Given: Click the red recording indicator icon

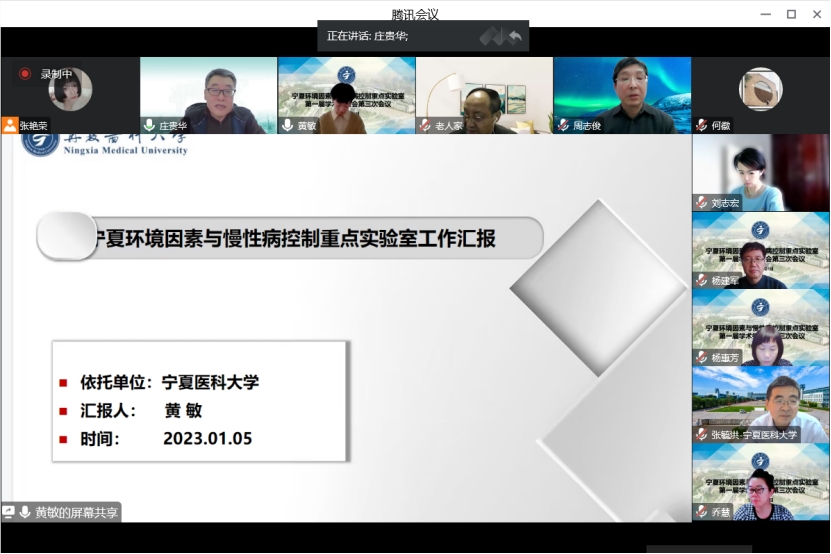Looking at the screenshot, I should pos(25,74).
